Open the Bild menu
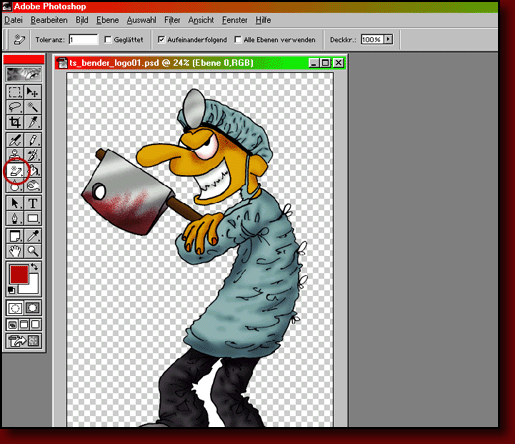This screenshot has height=444, width=515. (82, 20)
